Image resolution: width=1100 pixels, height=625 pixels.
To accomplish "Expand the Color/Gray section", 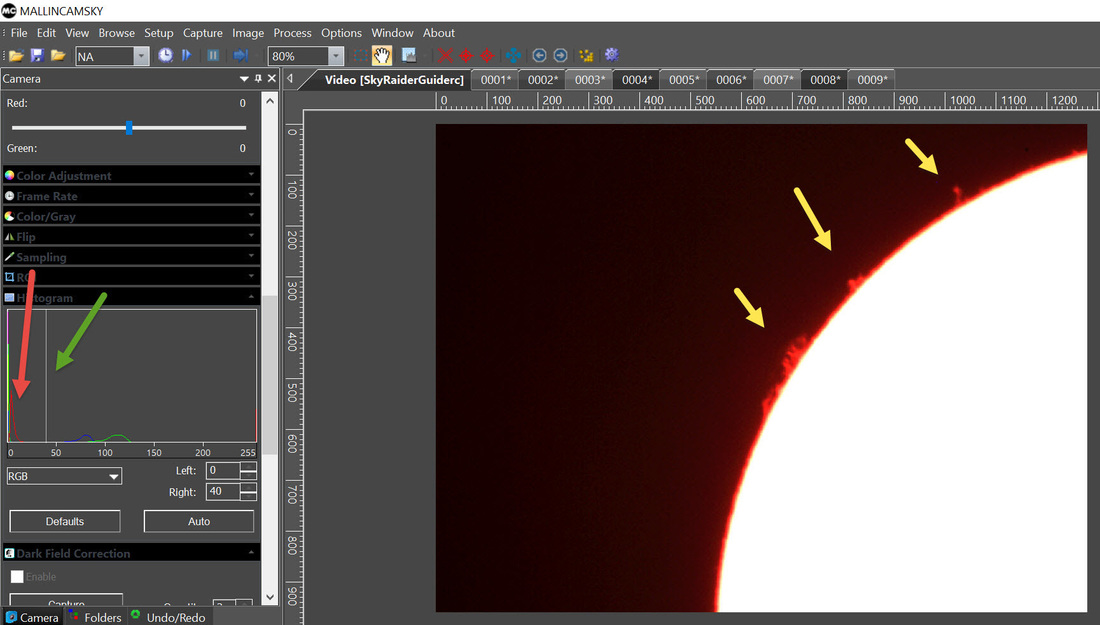I will pos(131,216).
